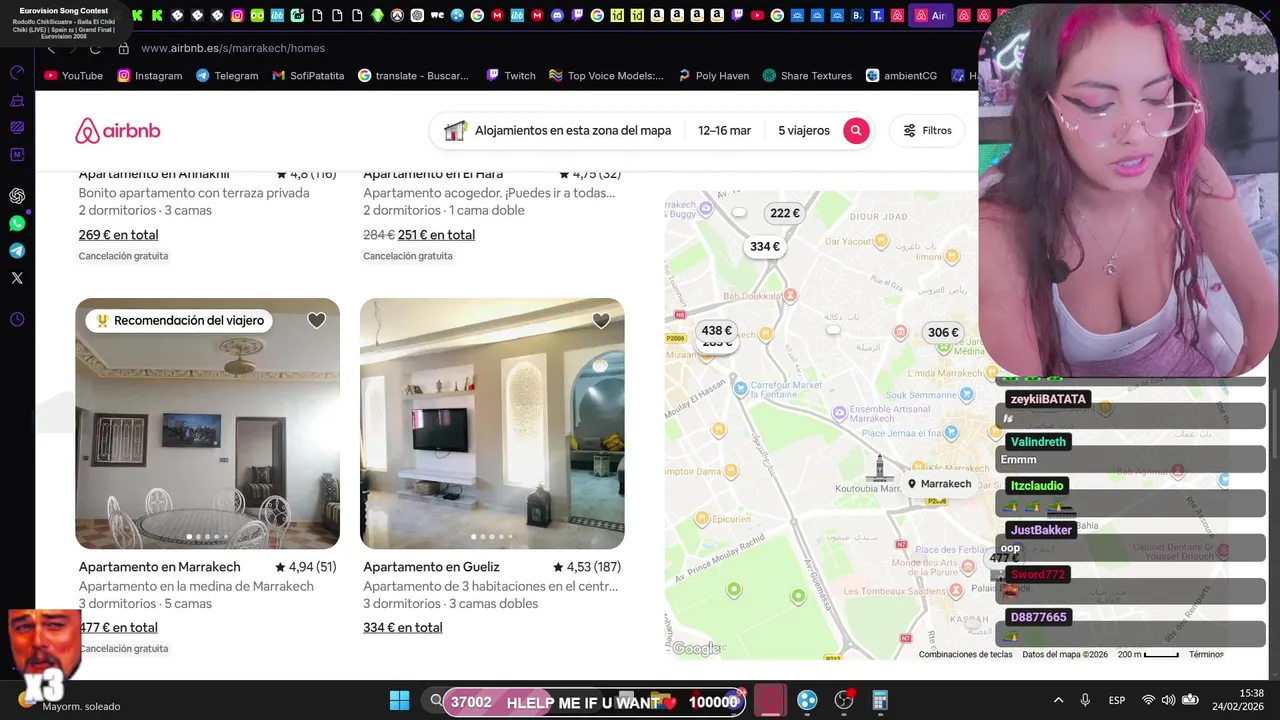Open WhatsApp in the browser sidebar
1280x720 pixels.
coord(17,223)
